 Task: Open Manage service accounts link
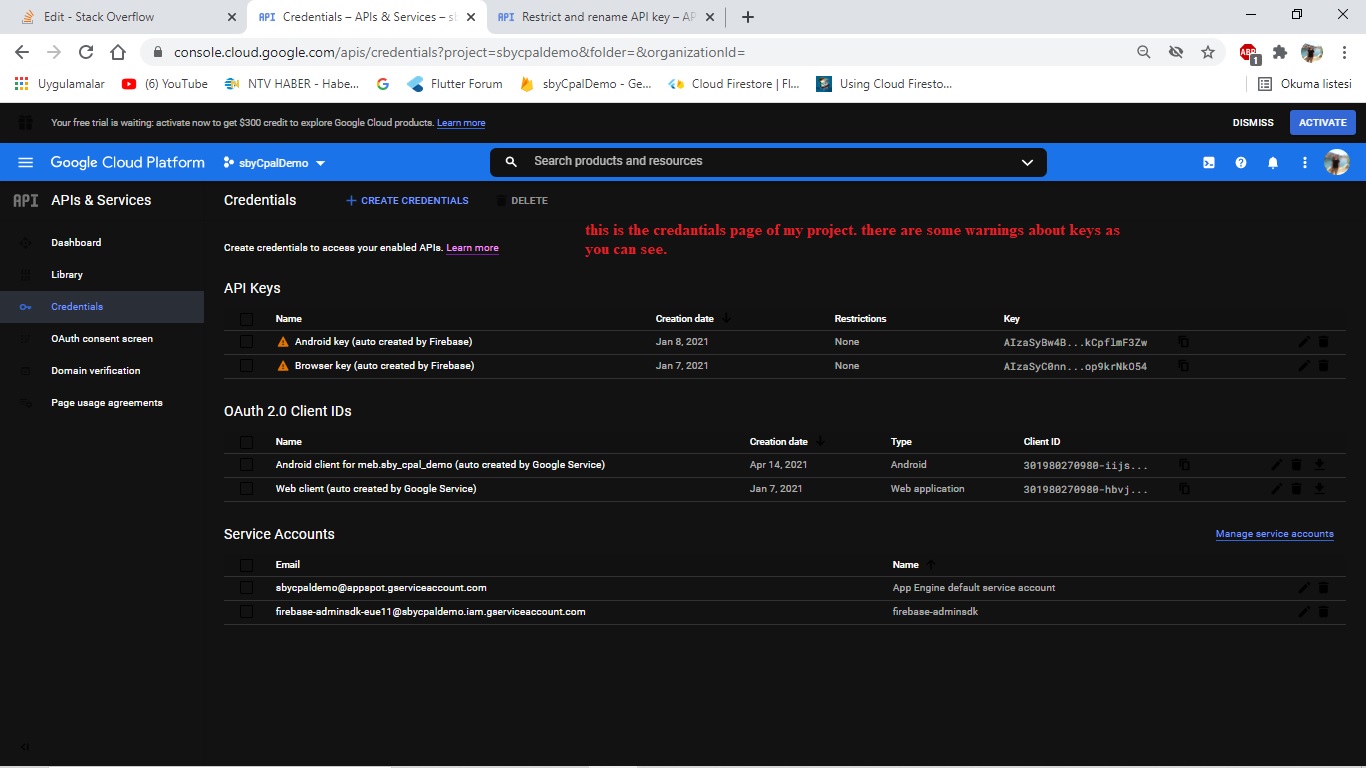(x=1274, y=534)
